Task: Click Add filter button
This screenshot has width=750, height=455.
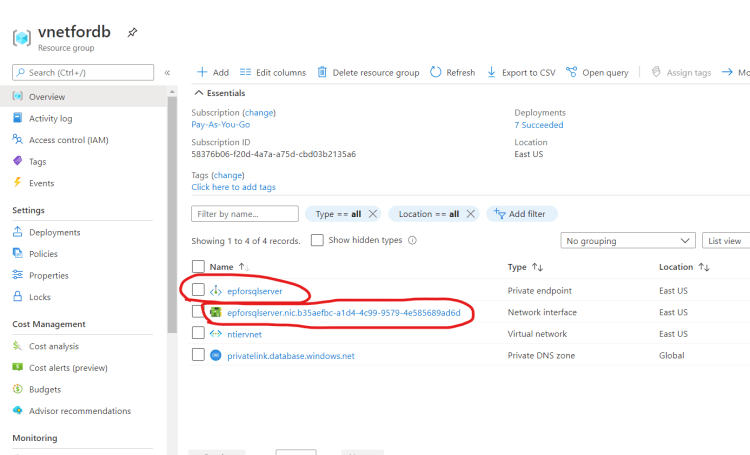Action: pyautogui.click(x=522, y=214)
